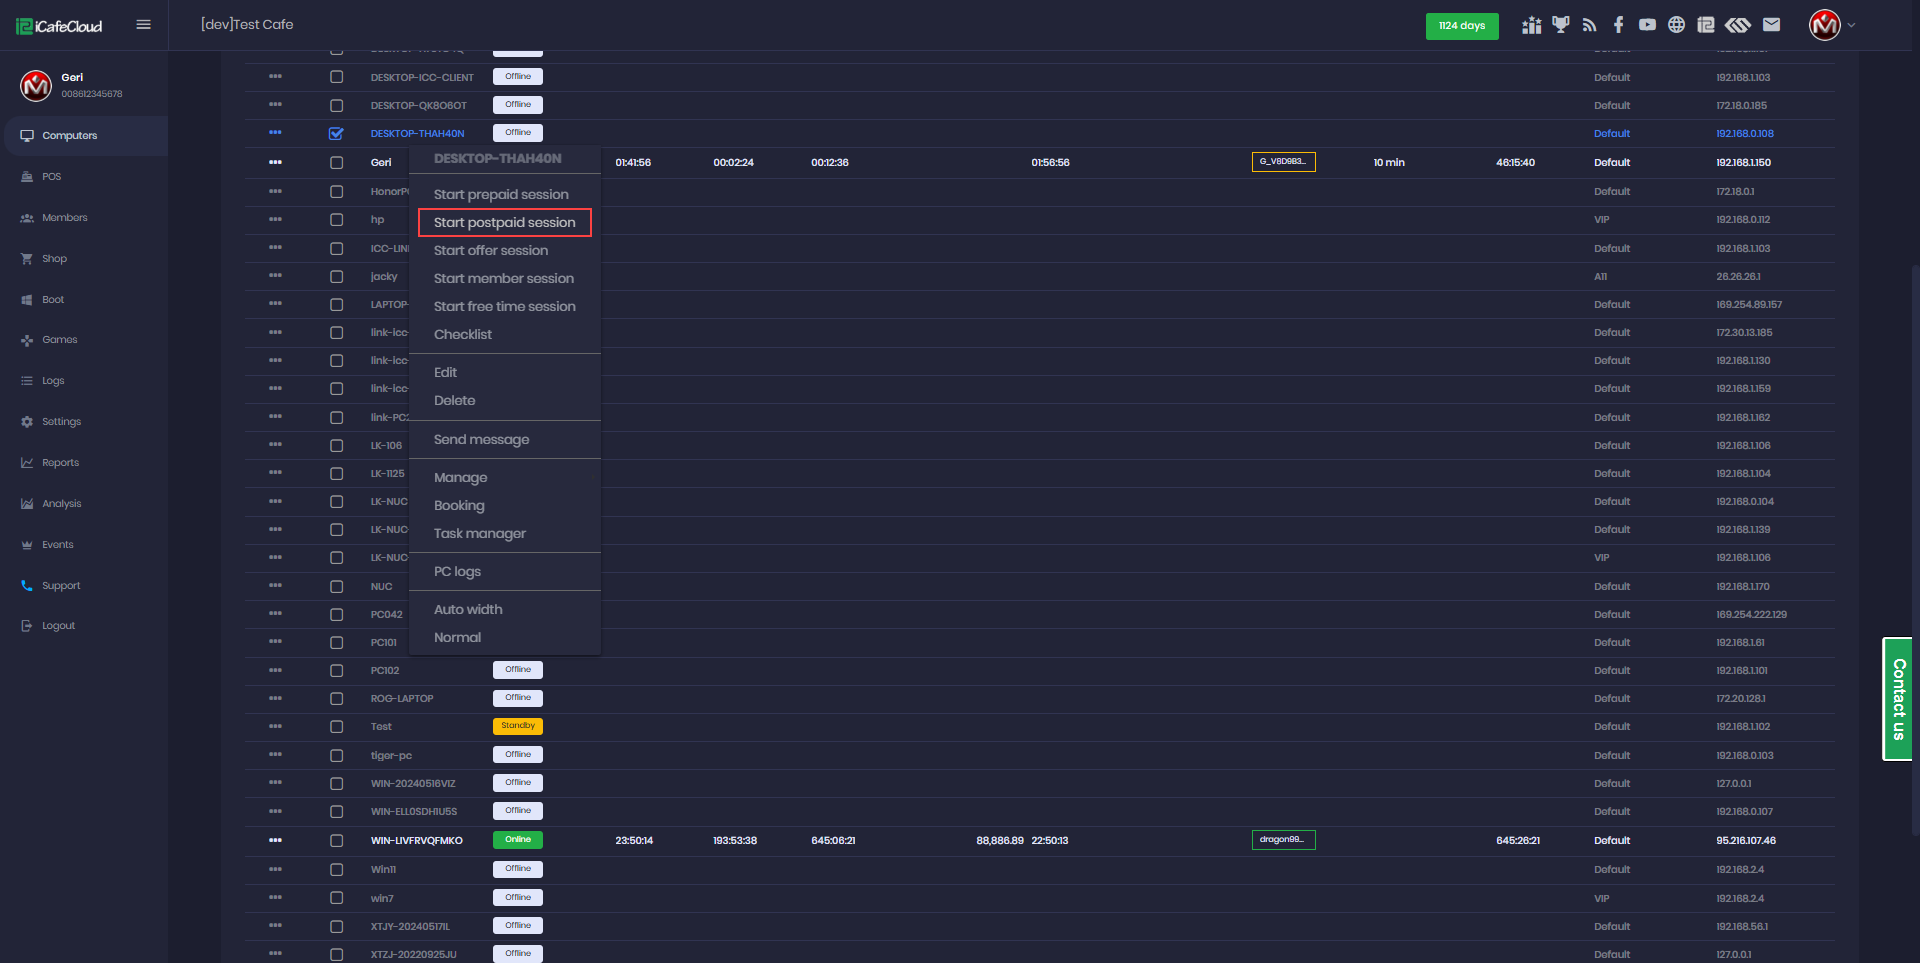Open the leaderboard stars icon in header
The height and width of the screenshot is (963, 1920).
pyautogui.click(x=1531, y=25)
